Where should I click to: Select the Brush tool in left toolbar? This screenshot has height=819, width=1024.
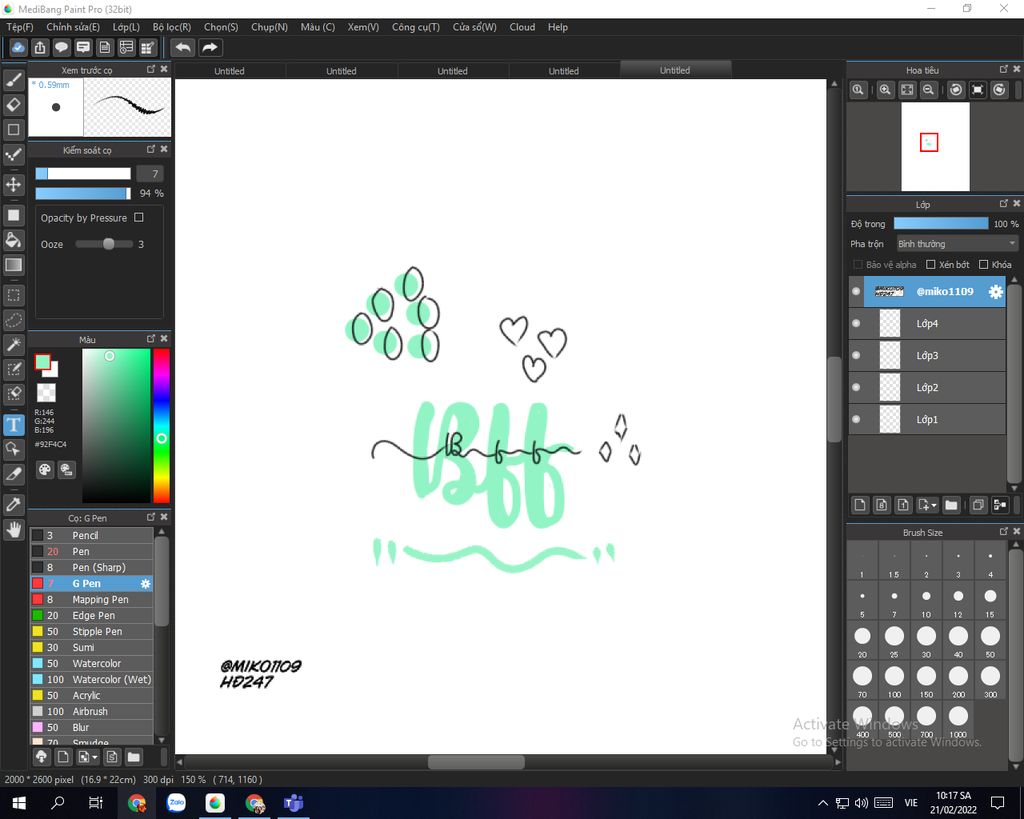[13, 80]
